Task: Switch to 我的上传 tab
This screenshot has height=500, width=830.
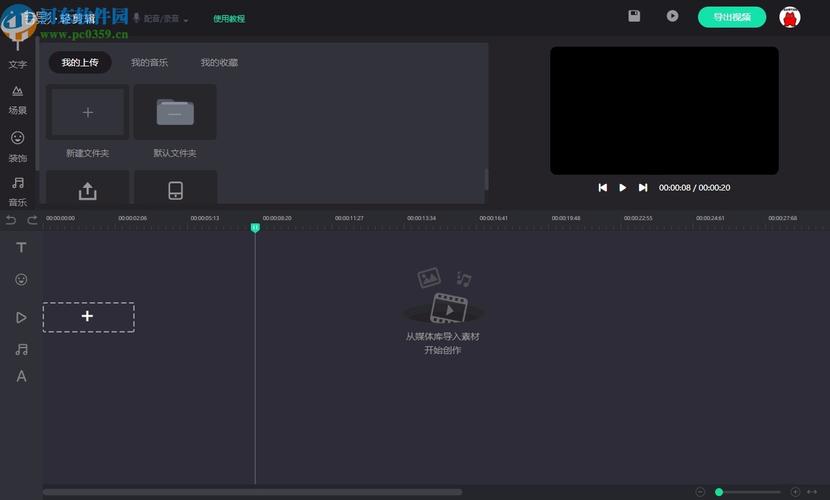Action: (80, 62)
